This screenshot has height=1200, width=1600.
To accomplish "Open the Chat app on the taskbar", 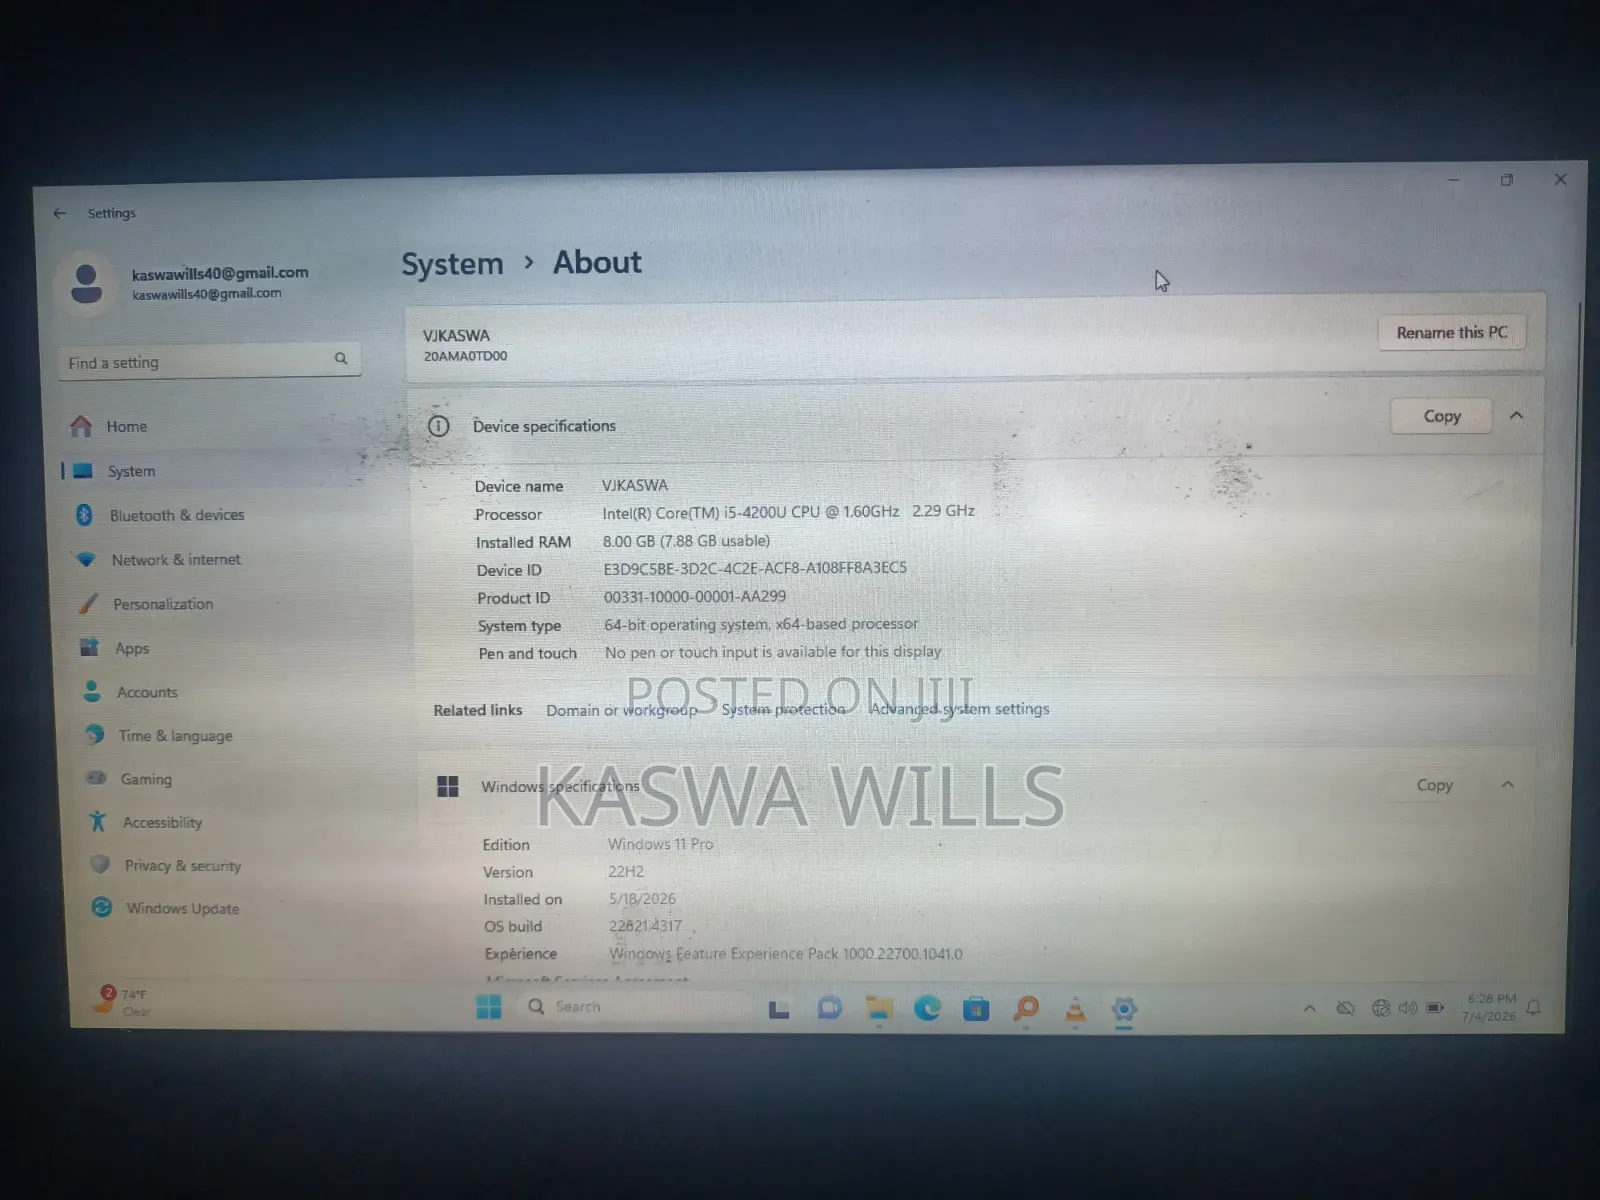I will [x=829, y=1008].
